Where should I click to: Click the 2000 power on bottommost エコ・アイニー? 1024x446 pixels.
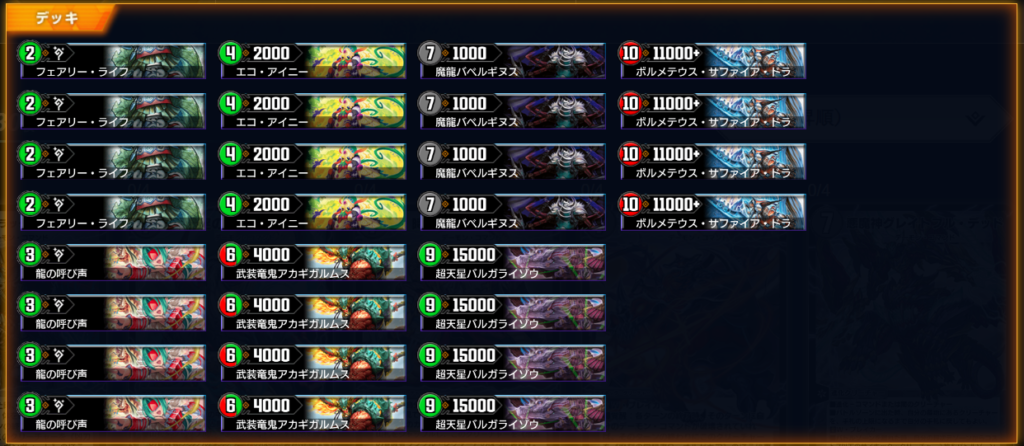coord(271,204)
